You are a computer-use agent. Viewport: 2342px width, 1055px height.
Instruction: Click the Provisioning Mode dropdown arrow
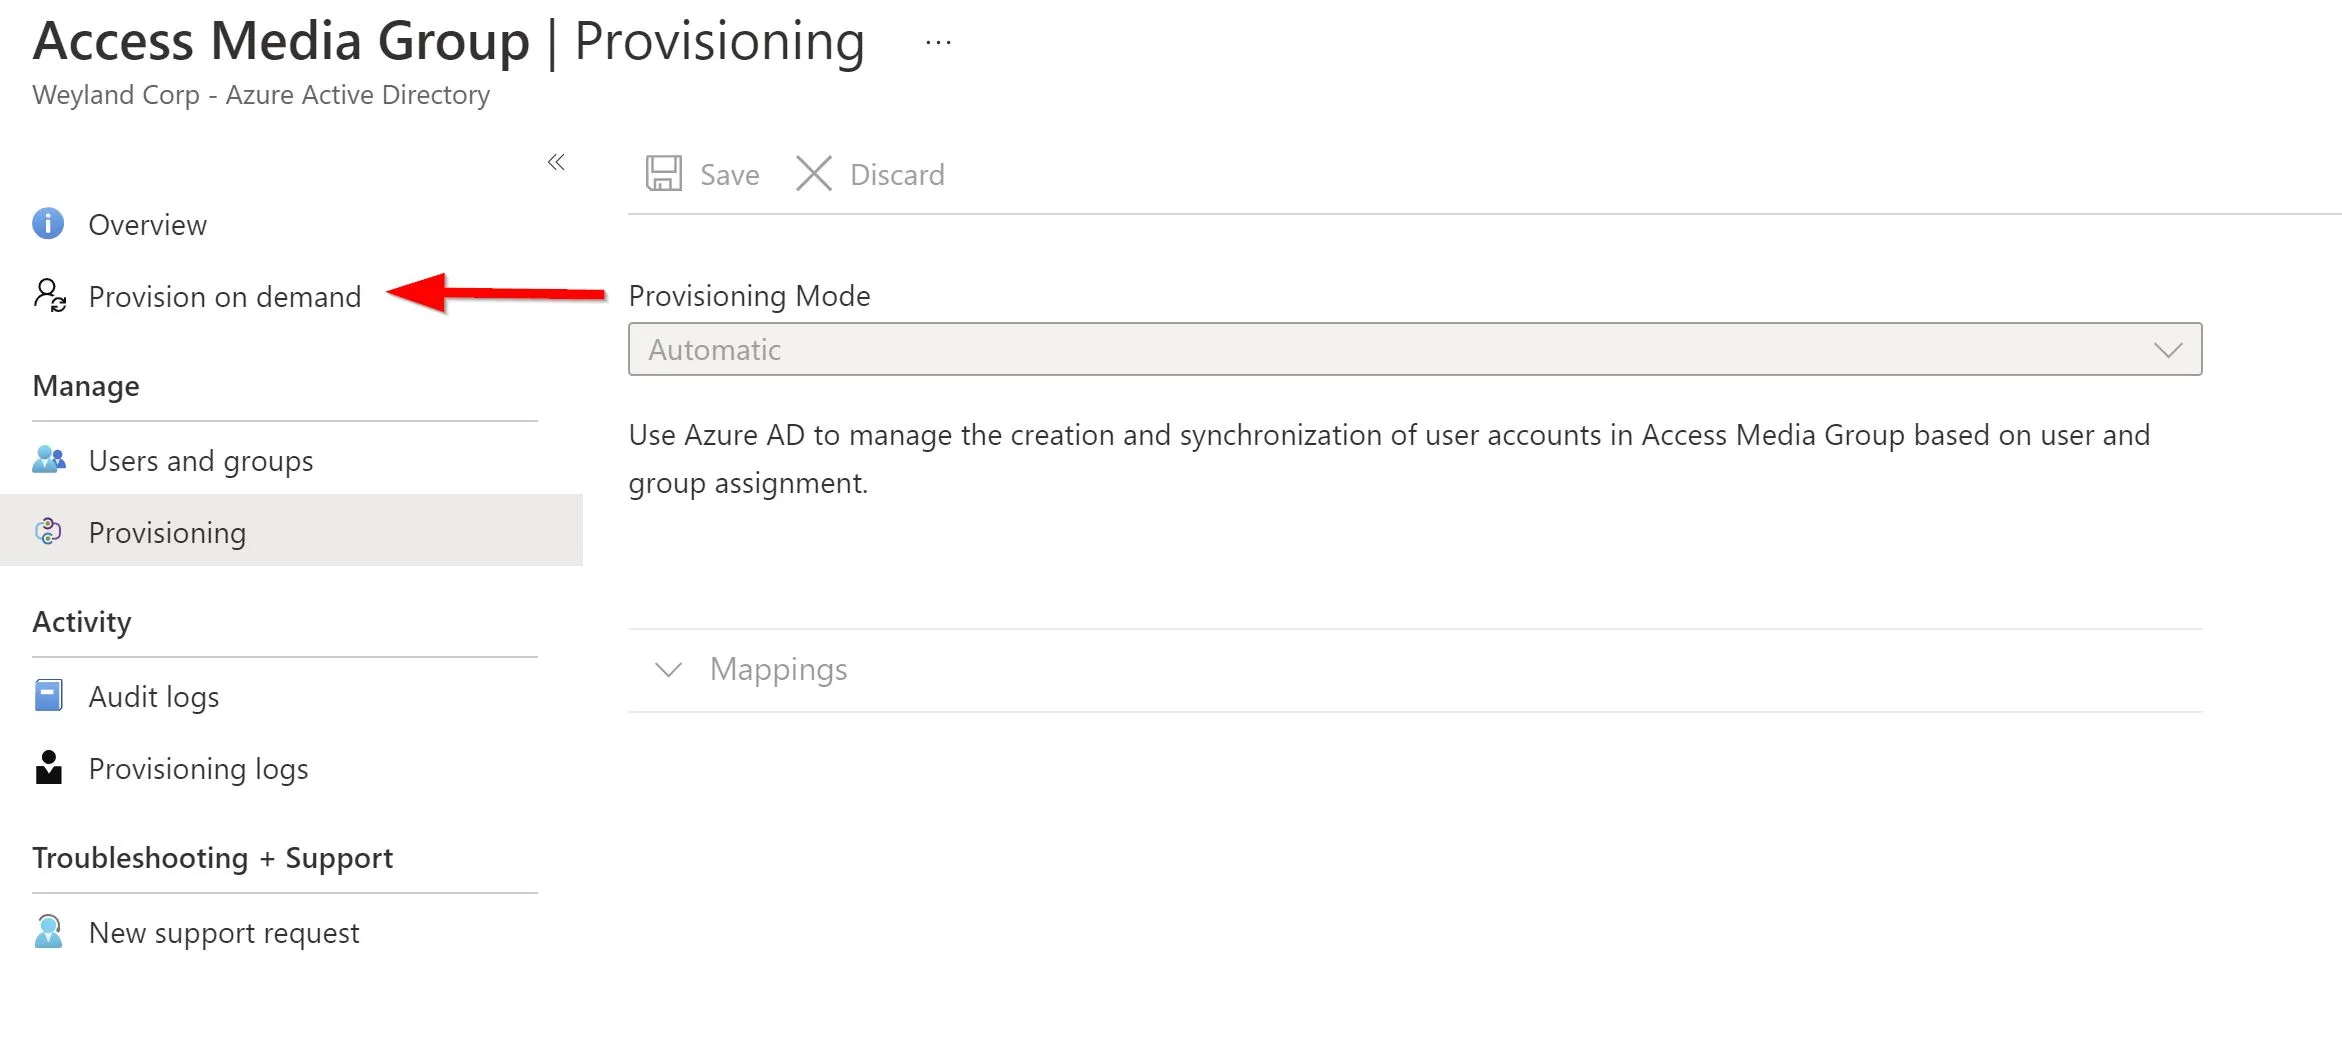tap(2168, 350)
